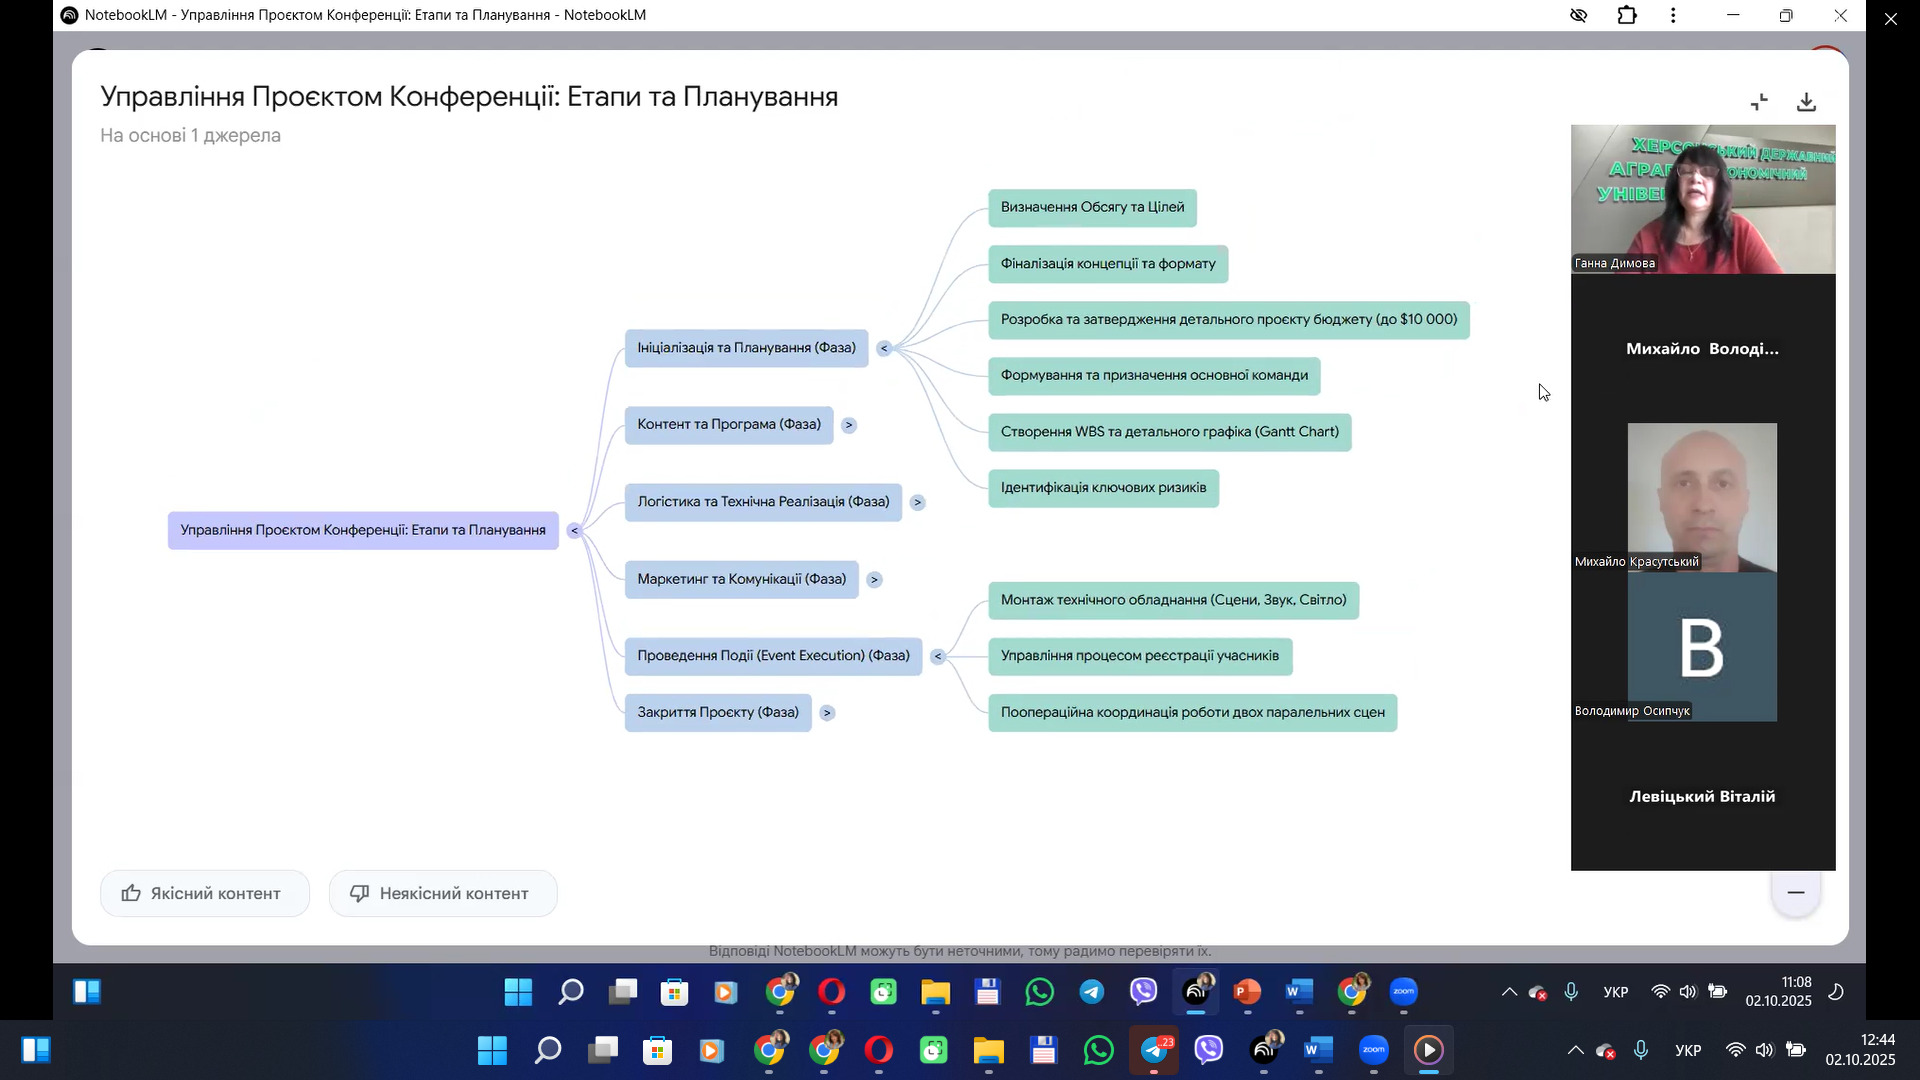
Task: Click Ганна Димова video thumbnail
Action: [x=1702, y=199]
